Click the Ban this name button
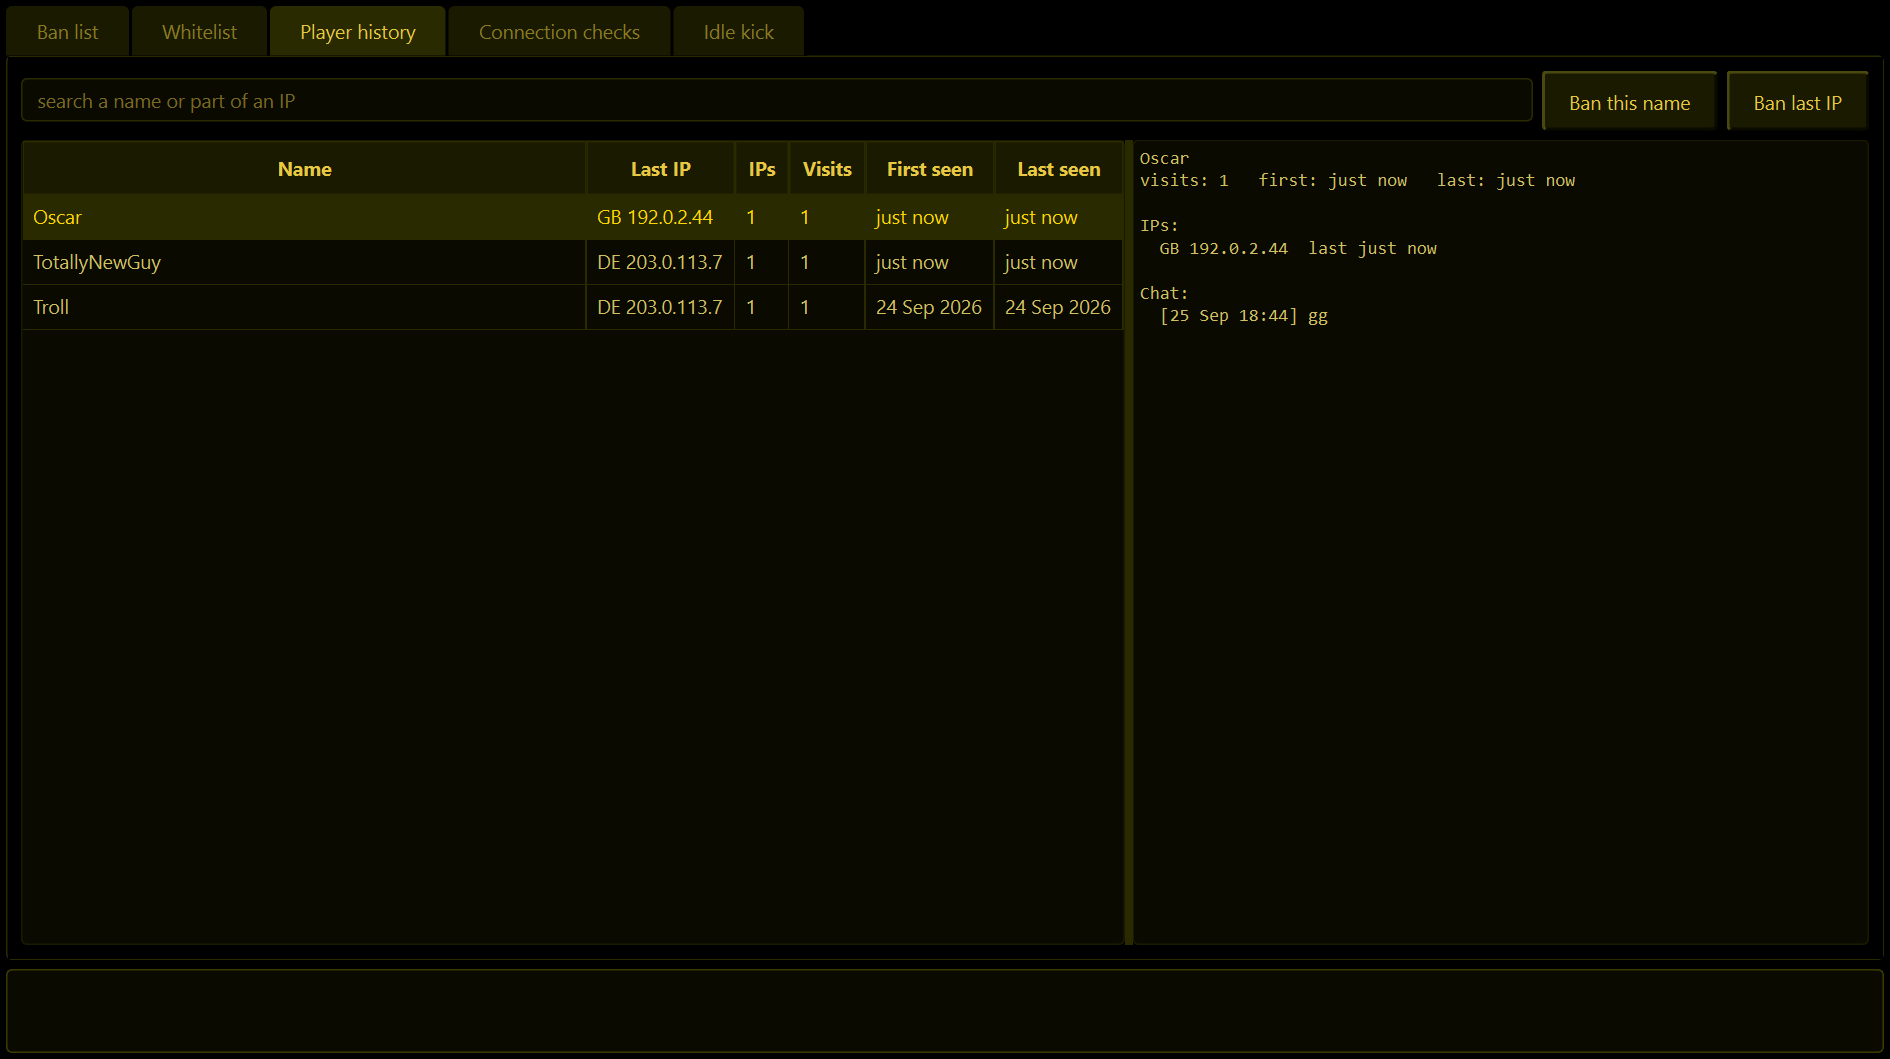 tap(1629, 102)
